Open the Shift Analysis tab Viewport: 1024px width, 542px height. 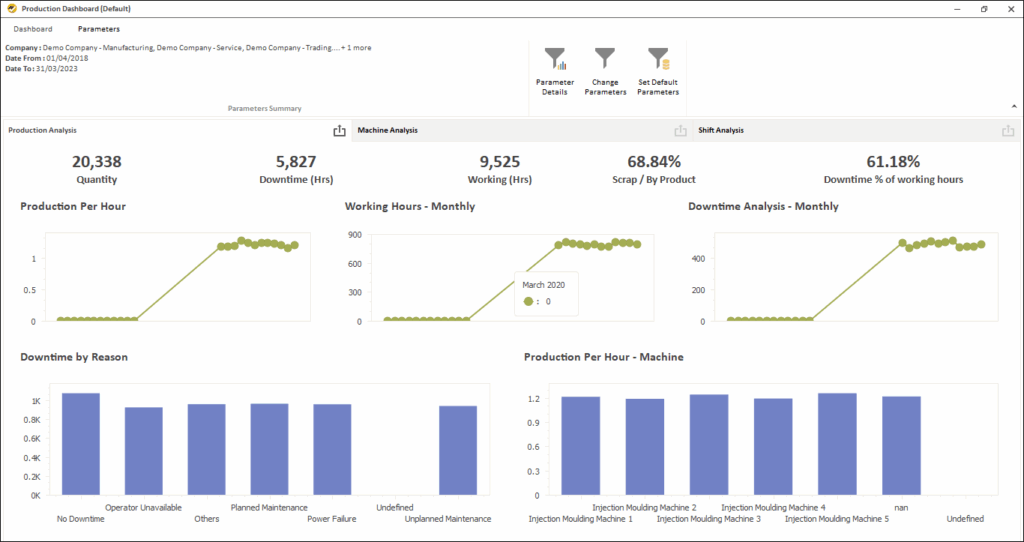click(x=721, y=130)
